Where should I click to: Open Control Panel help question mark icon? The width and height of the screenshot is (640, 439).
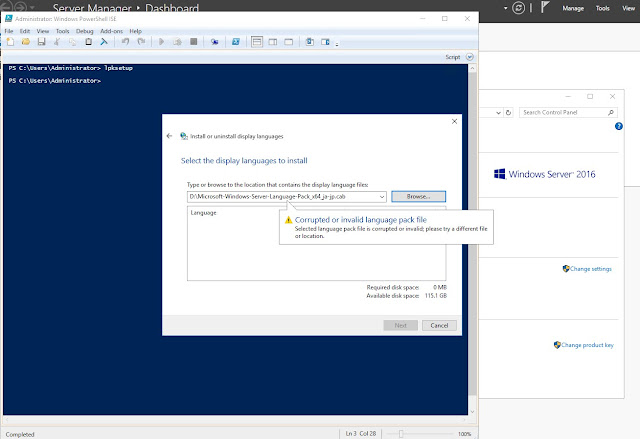619,126
